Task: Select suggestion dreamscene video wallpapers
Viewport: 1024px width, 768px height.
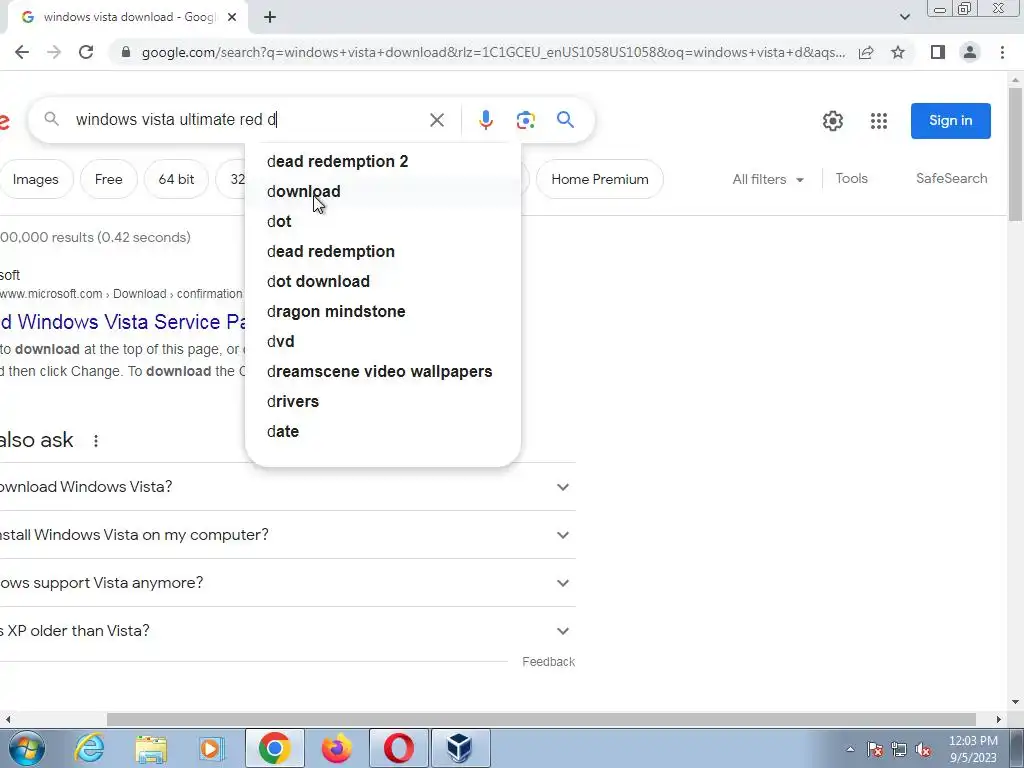Action: (x=383, y=372)
